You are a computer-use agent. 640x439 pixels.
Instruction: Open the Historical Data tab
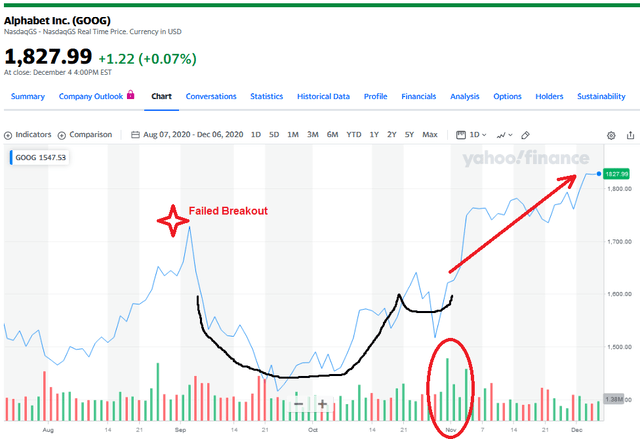pos(323,97)
